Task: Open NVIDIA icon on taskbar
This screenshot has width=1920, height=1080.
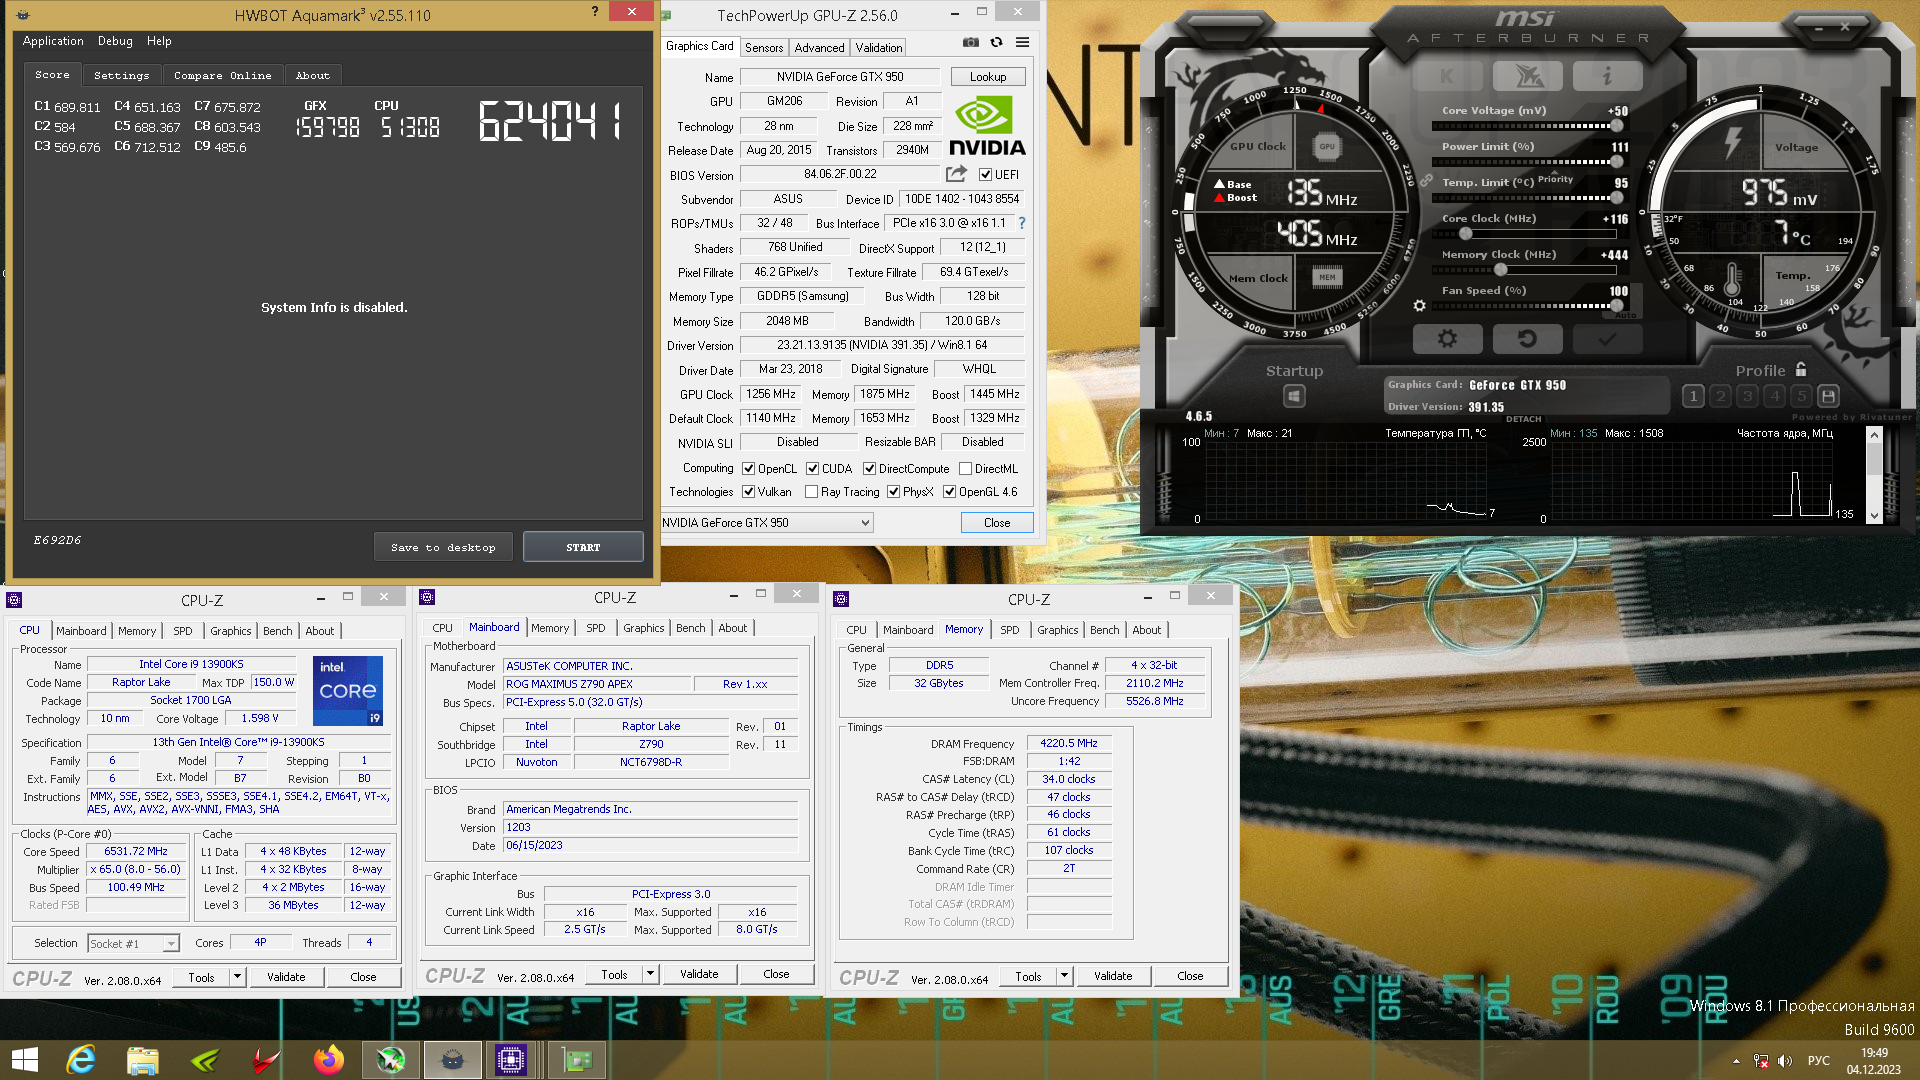Action: (x=204, y=1060)
